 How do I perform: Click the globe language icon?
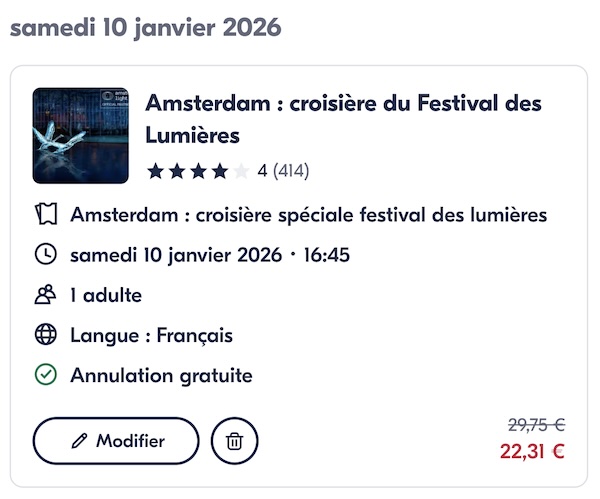(x=46, y=335)
